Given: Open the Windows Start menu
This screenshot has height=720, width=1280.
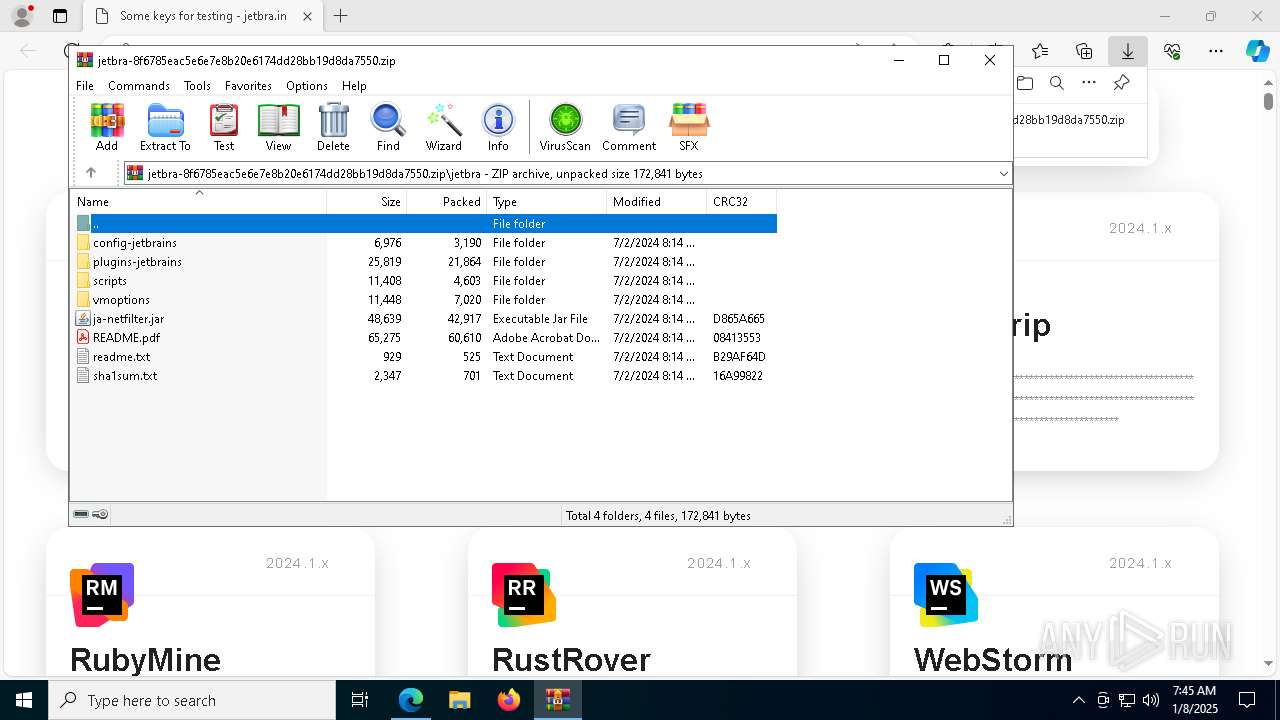Looking at the screenshot, I should [23, 700].
